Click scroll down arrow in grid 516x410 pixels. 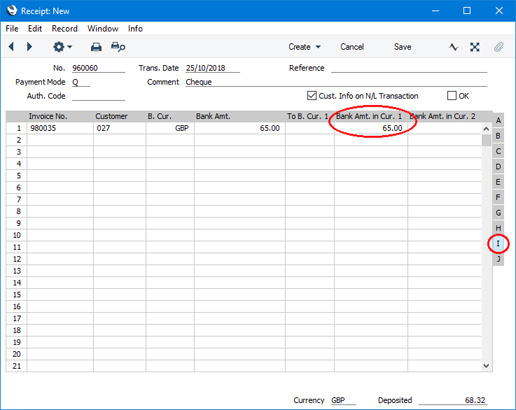click(x=486, y=366)
